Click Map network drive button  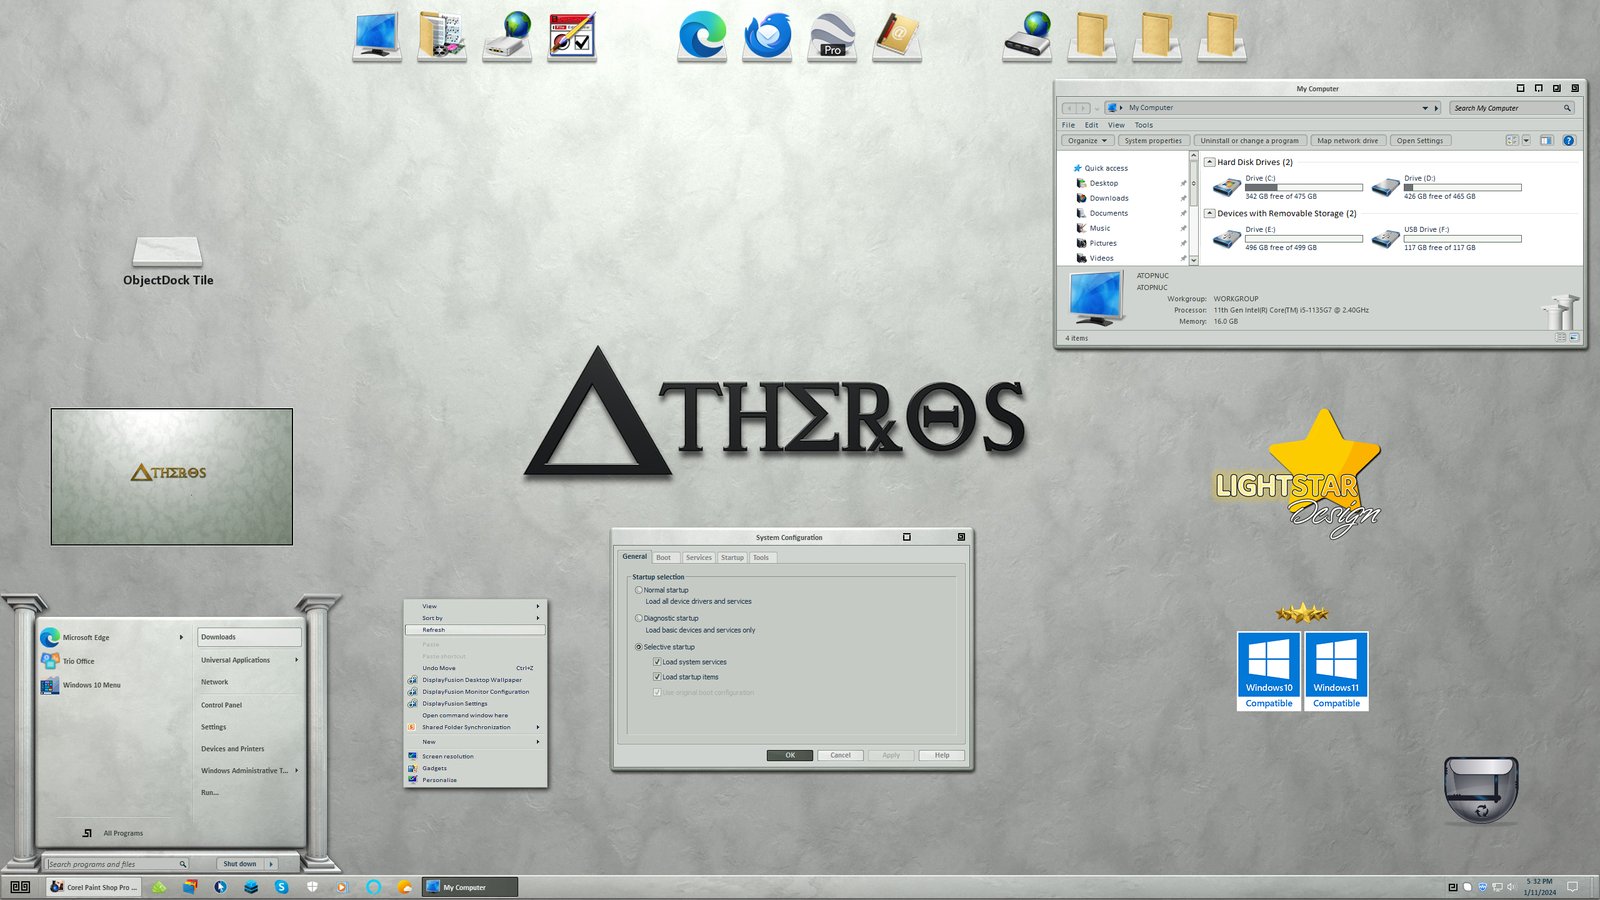(1347, 141)
